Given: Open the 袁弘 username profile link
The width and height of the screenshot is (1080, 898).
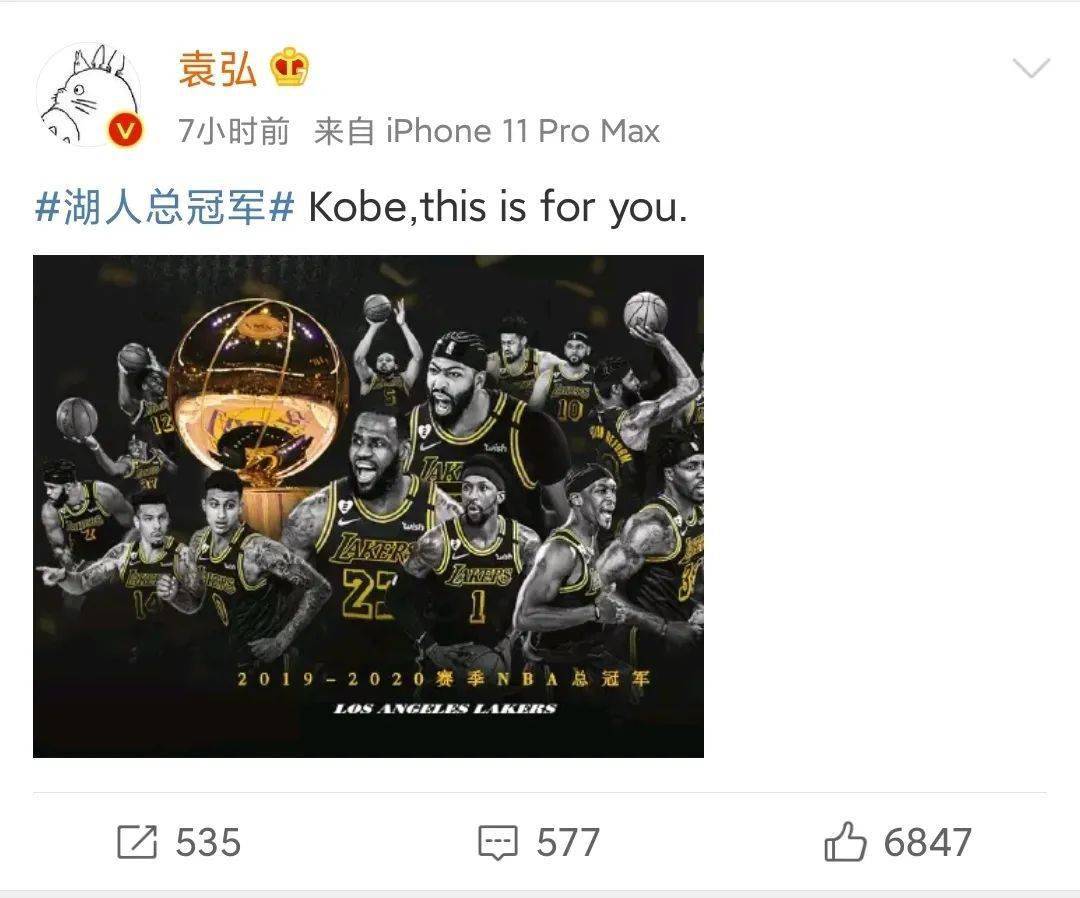Looking at the screenshot, I should pos(217,69).
